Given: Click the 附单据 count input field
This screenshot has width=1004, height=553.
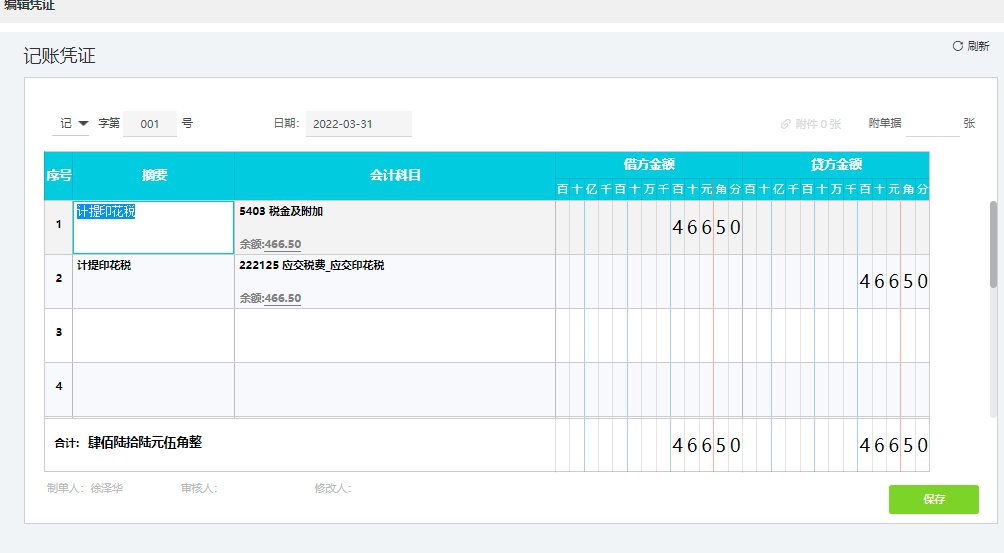Looking at the screenshot, I should point(931,123).
